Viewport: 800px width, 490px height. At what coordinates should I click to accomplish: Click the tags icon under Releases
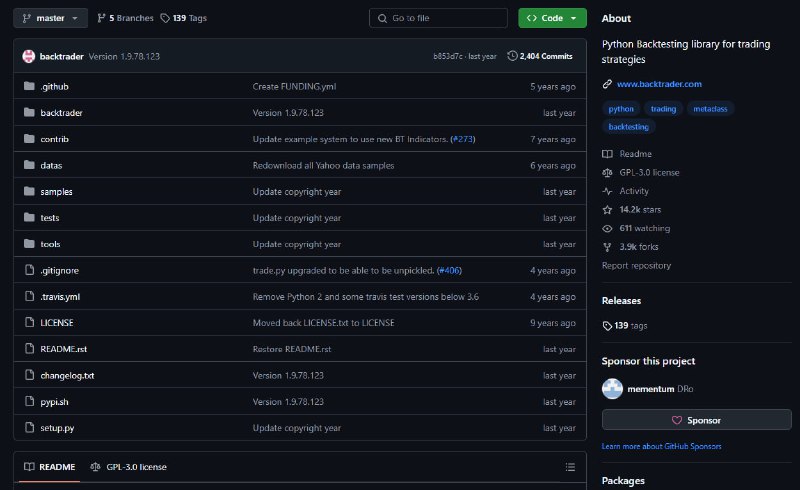[x=607, y=326]
